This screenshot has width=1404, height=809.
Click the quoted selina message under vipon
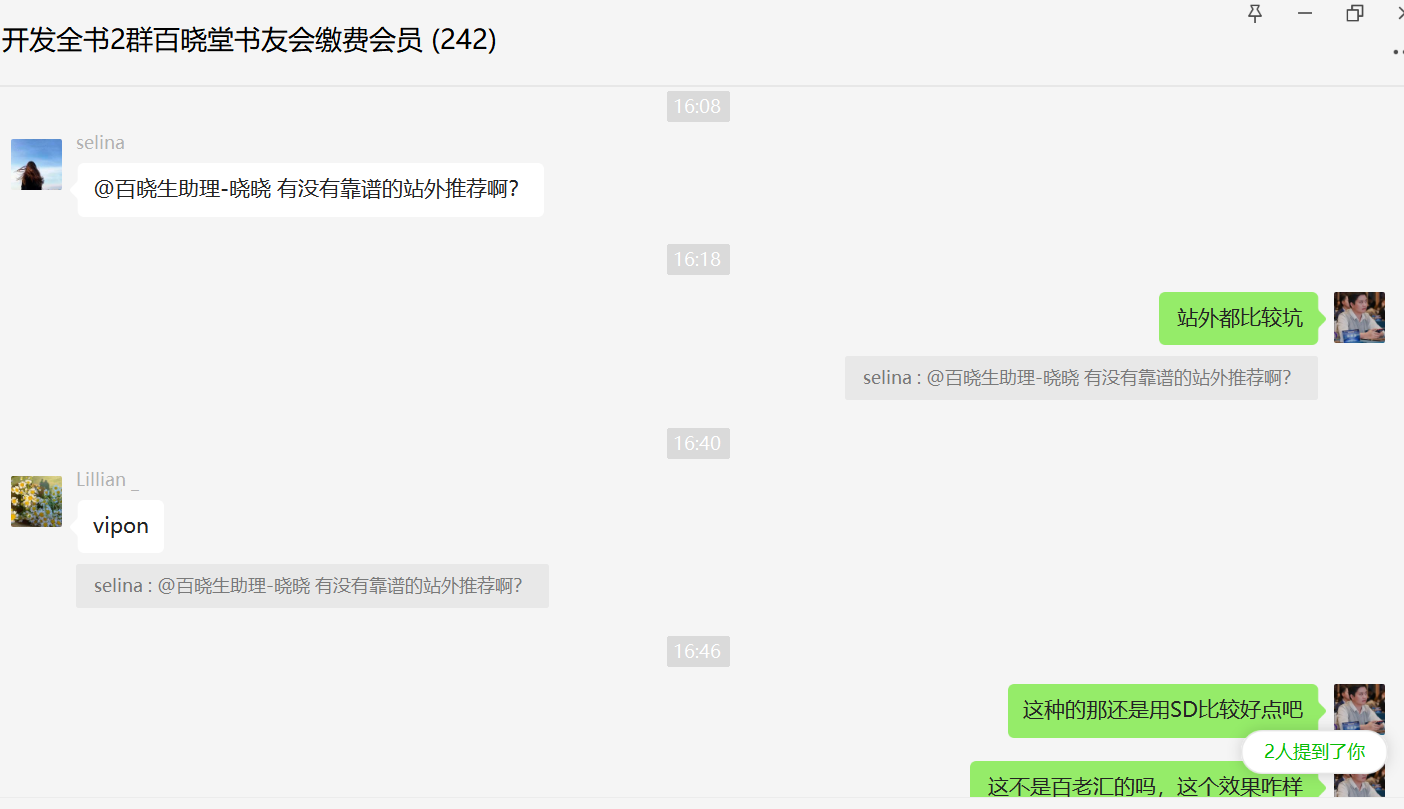312,586
